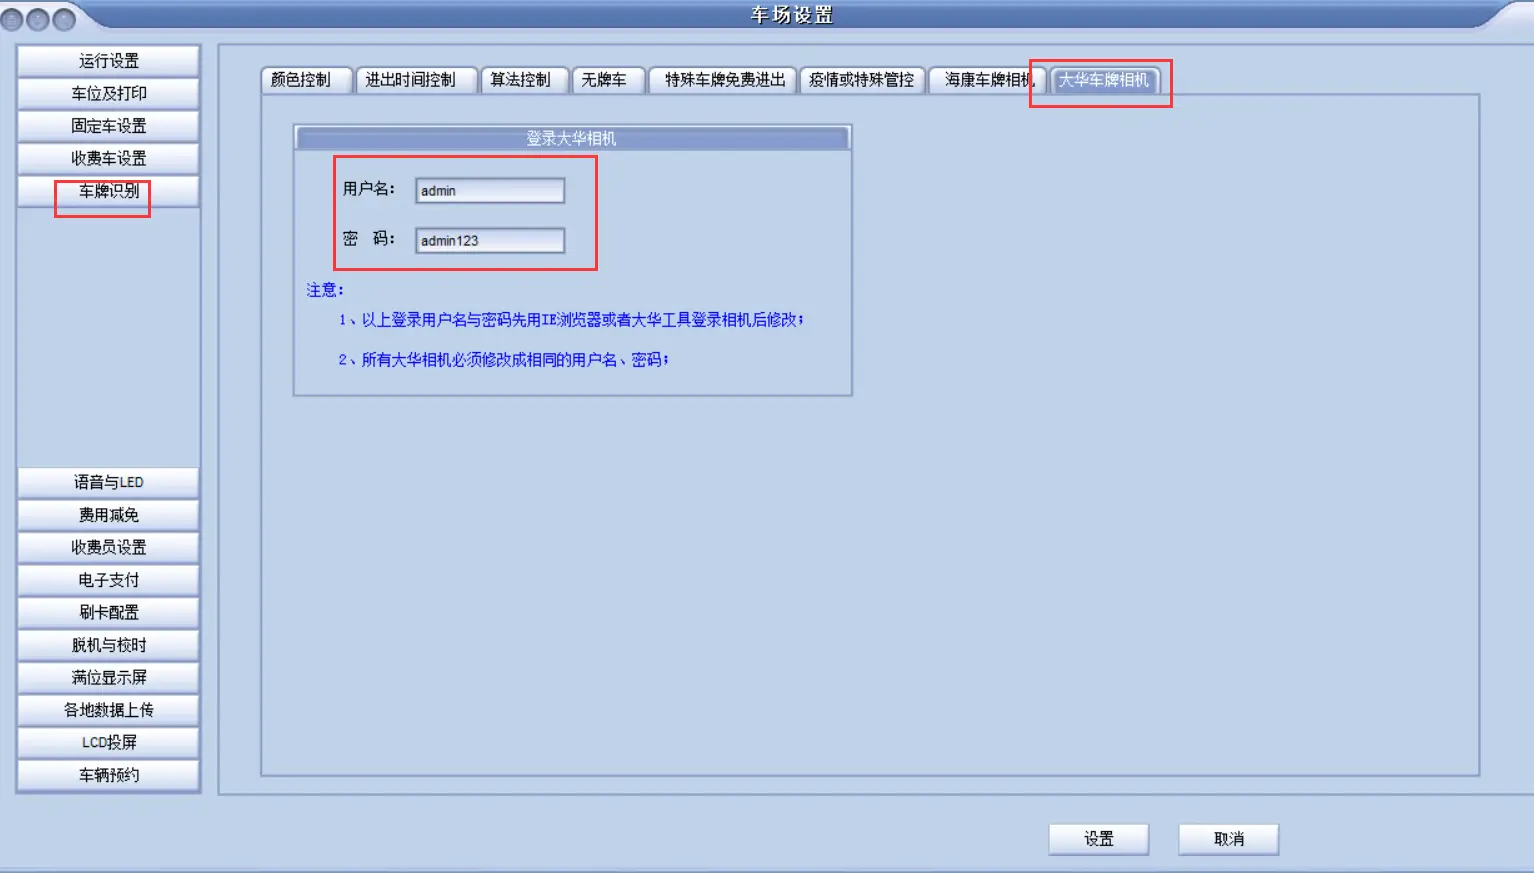Click the 密码 field containing admin123
Screen dimensions: 1534x873
click(489, 241)
